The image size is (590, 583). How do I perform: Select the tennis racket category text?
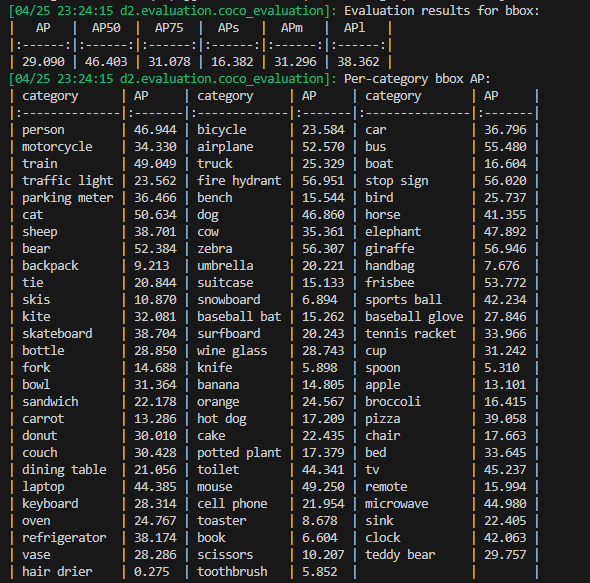[x=411, y=334]
